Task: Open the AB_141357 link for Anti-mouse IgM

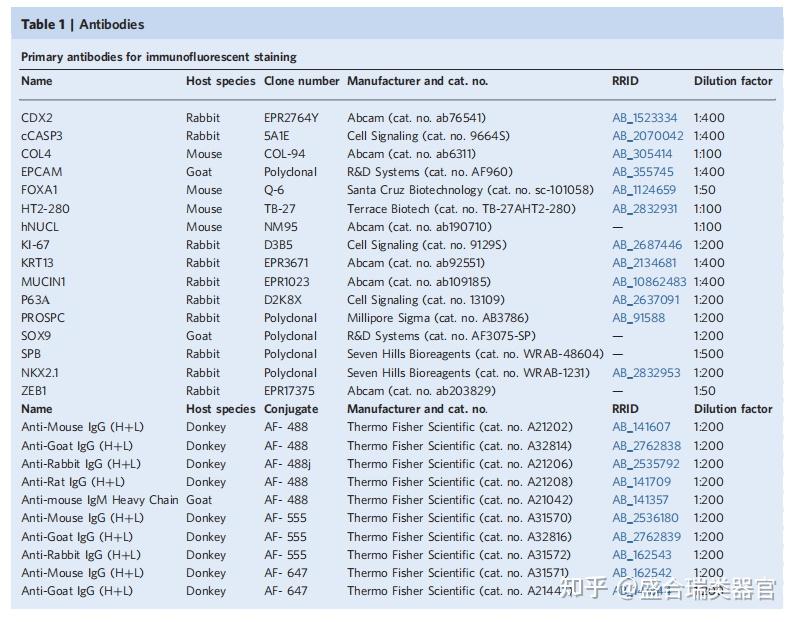Action: (642, 500)
